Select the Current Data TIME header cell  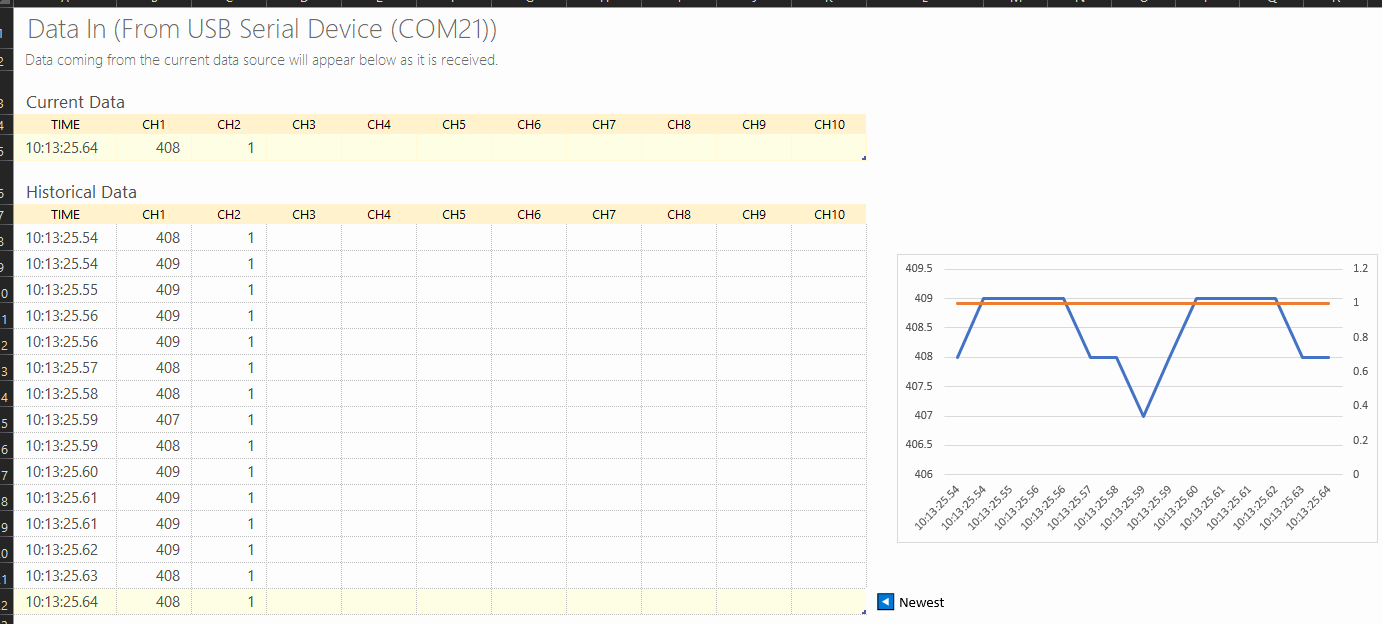pyautogui.click(x=64, y=124)
